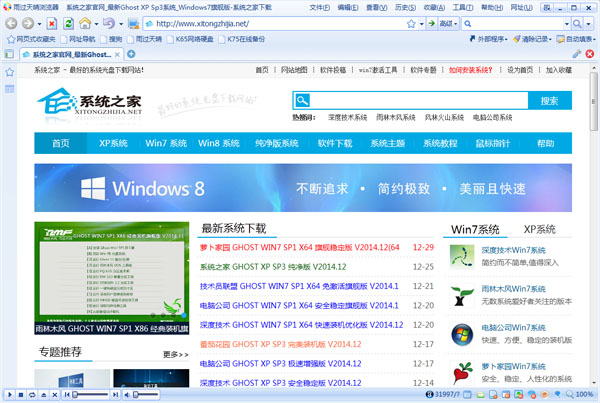The image size is (600, 403).
Task: Open the 工具(T) menu
Action: pyautogui.click(x=463, y=7)
